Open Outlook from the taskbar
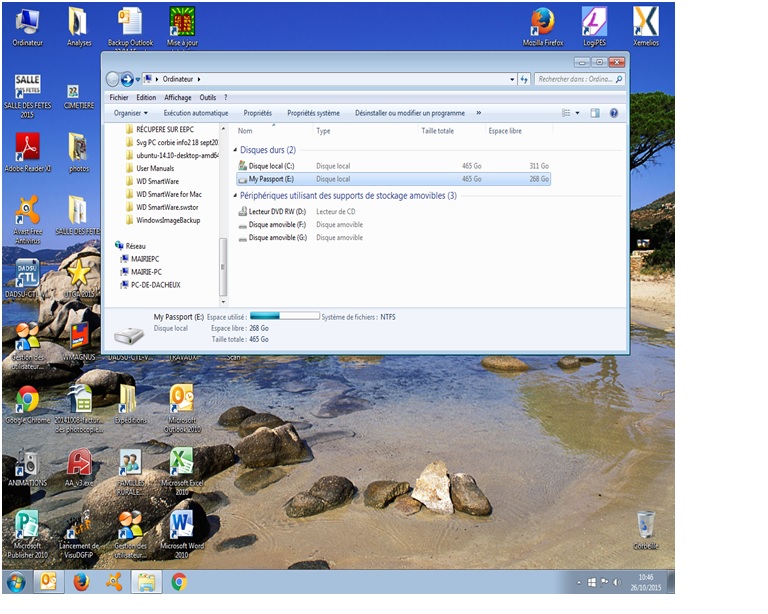The height and width of the screenshot is (614, 768). tap(48, 582)
